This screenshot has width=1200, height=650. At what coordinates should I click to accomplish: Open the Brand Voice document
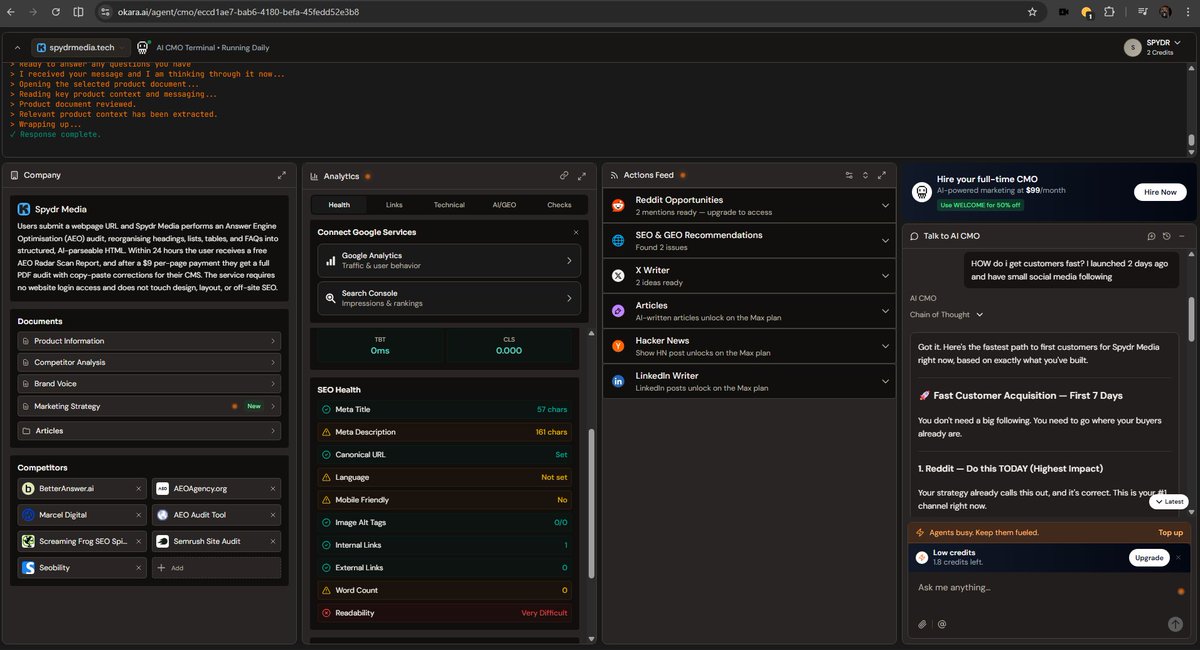[149, 384]
